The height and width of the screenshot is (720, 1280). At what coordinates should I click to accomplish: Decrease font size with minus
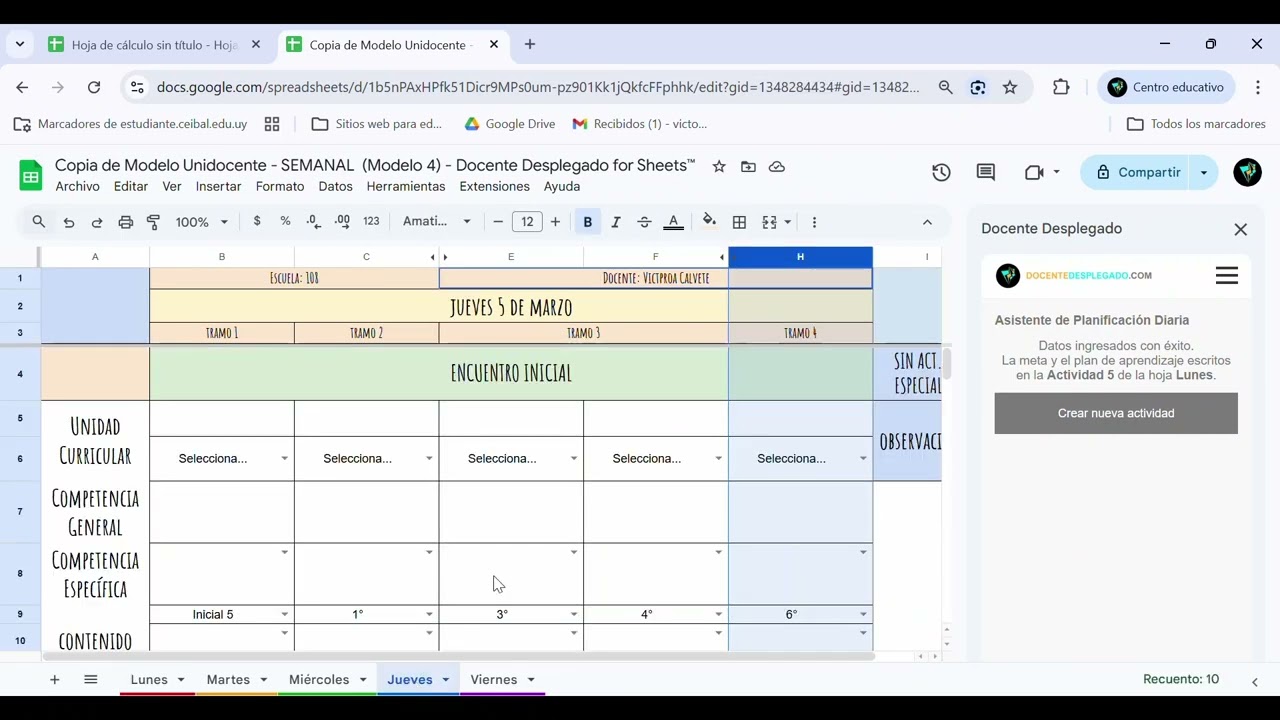[498, 222]
